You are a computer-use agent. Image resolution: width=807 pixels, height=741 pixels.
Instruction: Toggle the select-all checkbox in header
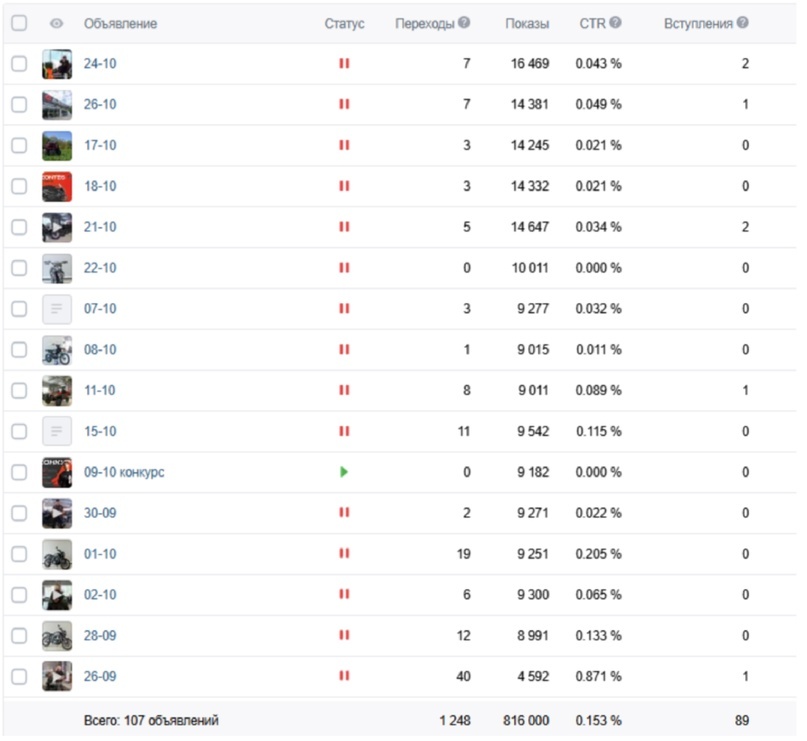pos(19,23)
